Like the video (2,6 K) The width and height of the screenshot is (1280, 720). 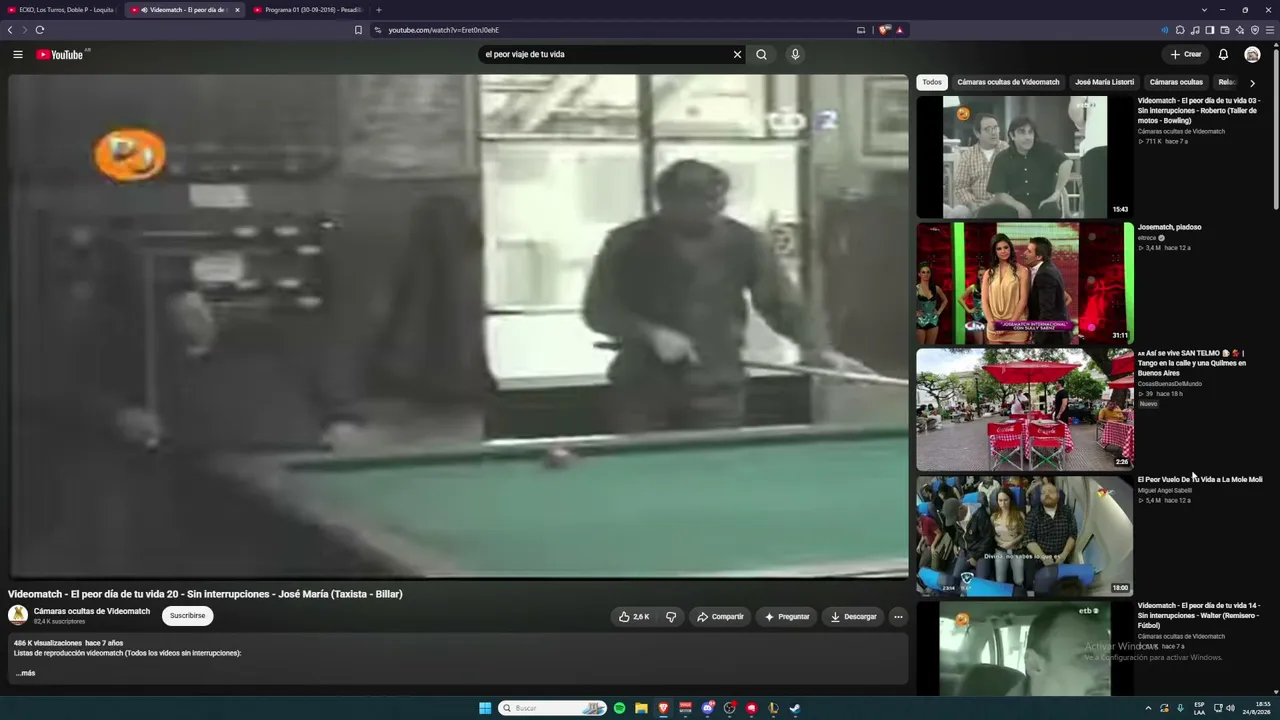(x=634, y=617)
